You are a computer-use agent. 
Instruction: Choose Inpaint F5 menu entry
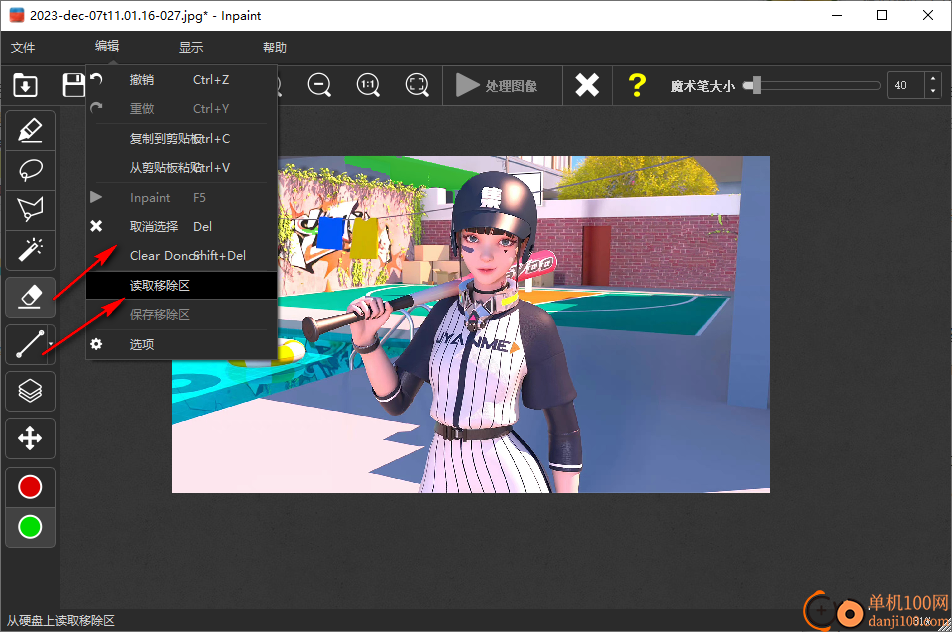[181, 197]
